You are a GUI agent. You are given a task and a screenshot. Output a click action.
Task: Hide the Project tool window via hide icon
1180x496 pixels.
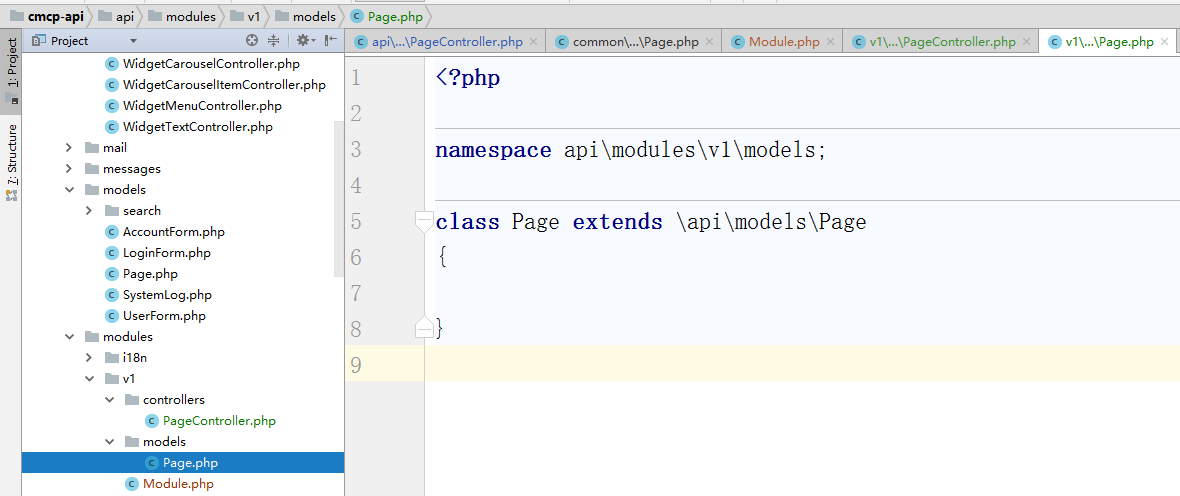(x=329, y=41)
